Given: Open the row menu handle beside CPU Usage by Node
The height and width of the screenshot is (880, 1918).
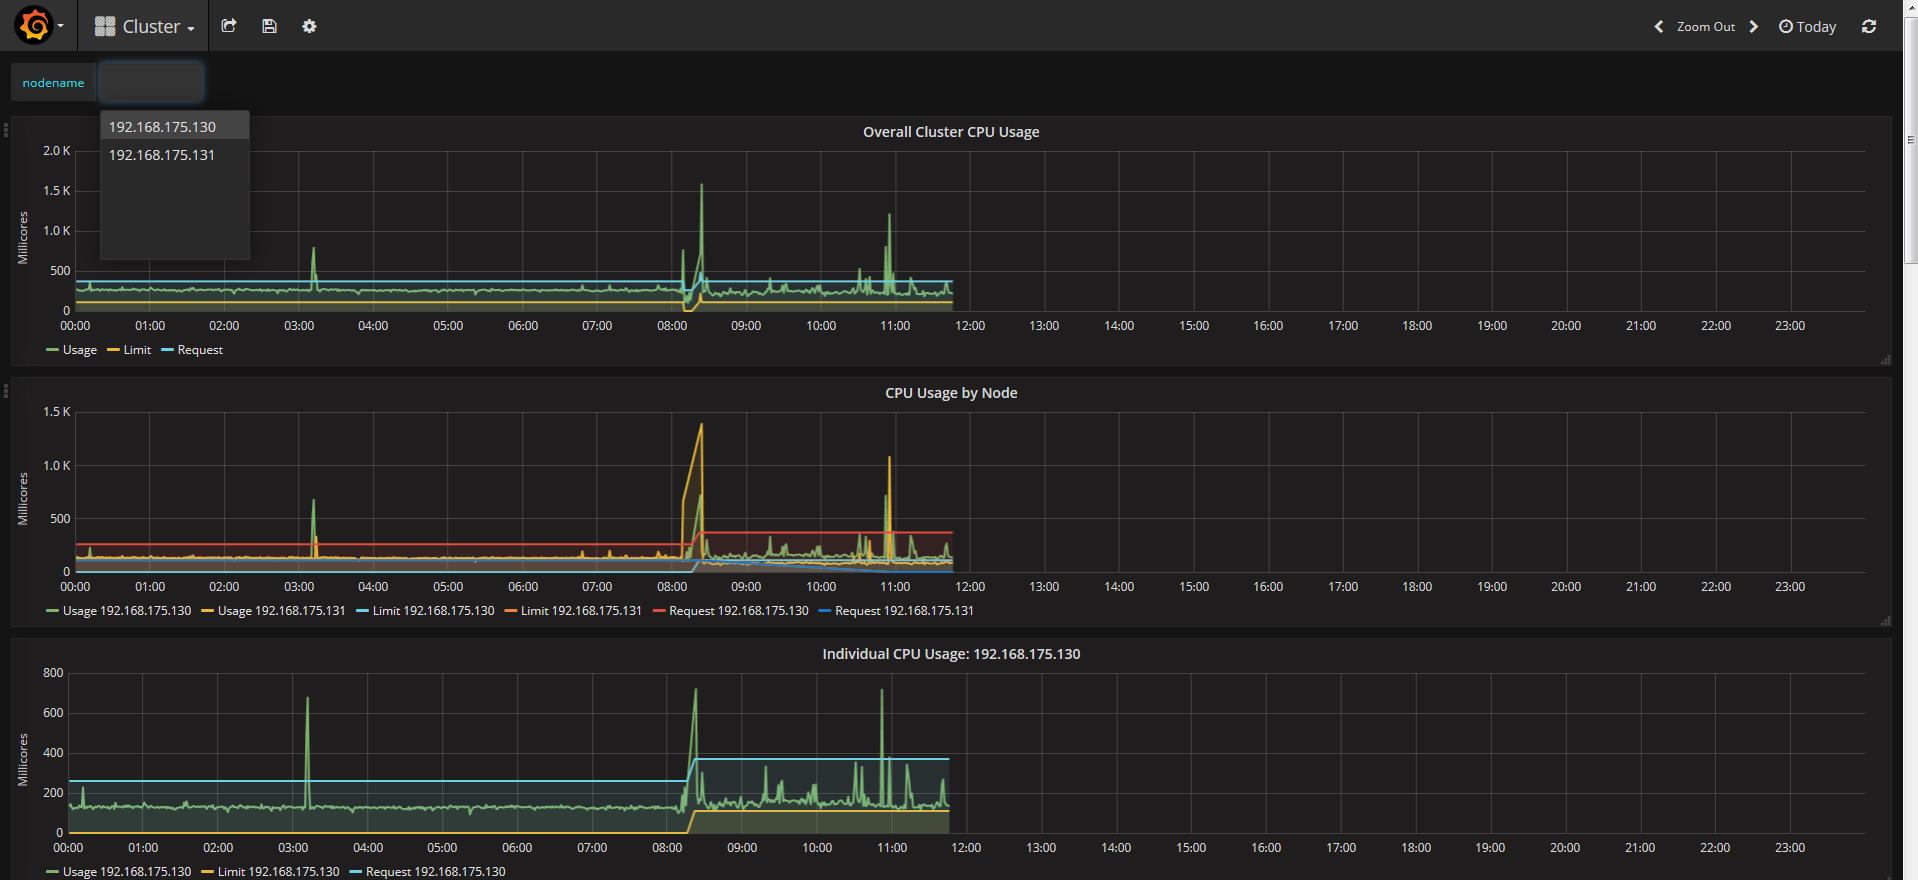Looking at the screenshot, I should point(5,390).
